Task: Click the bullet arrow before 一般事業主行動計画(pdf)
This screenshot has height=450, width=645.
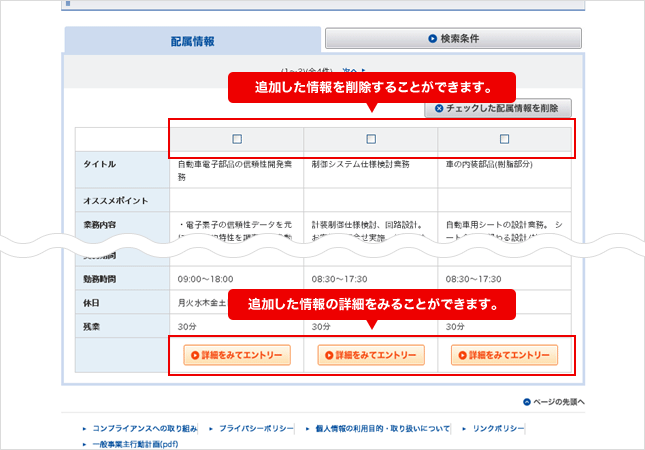Action: [84, 443]
